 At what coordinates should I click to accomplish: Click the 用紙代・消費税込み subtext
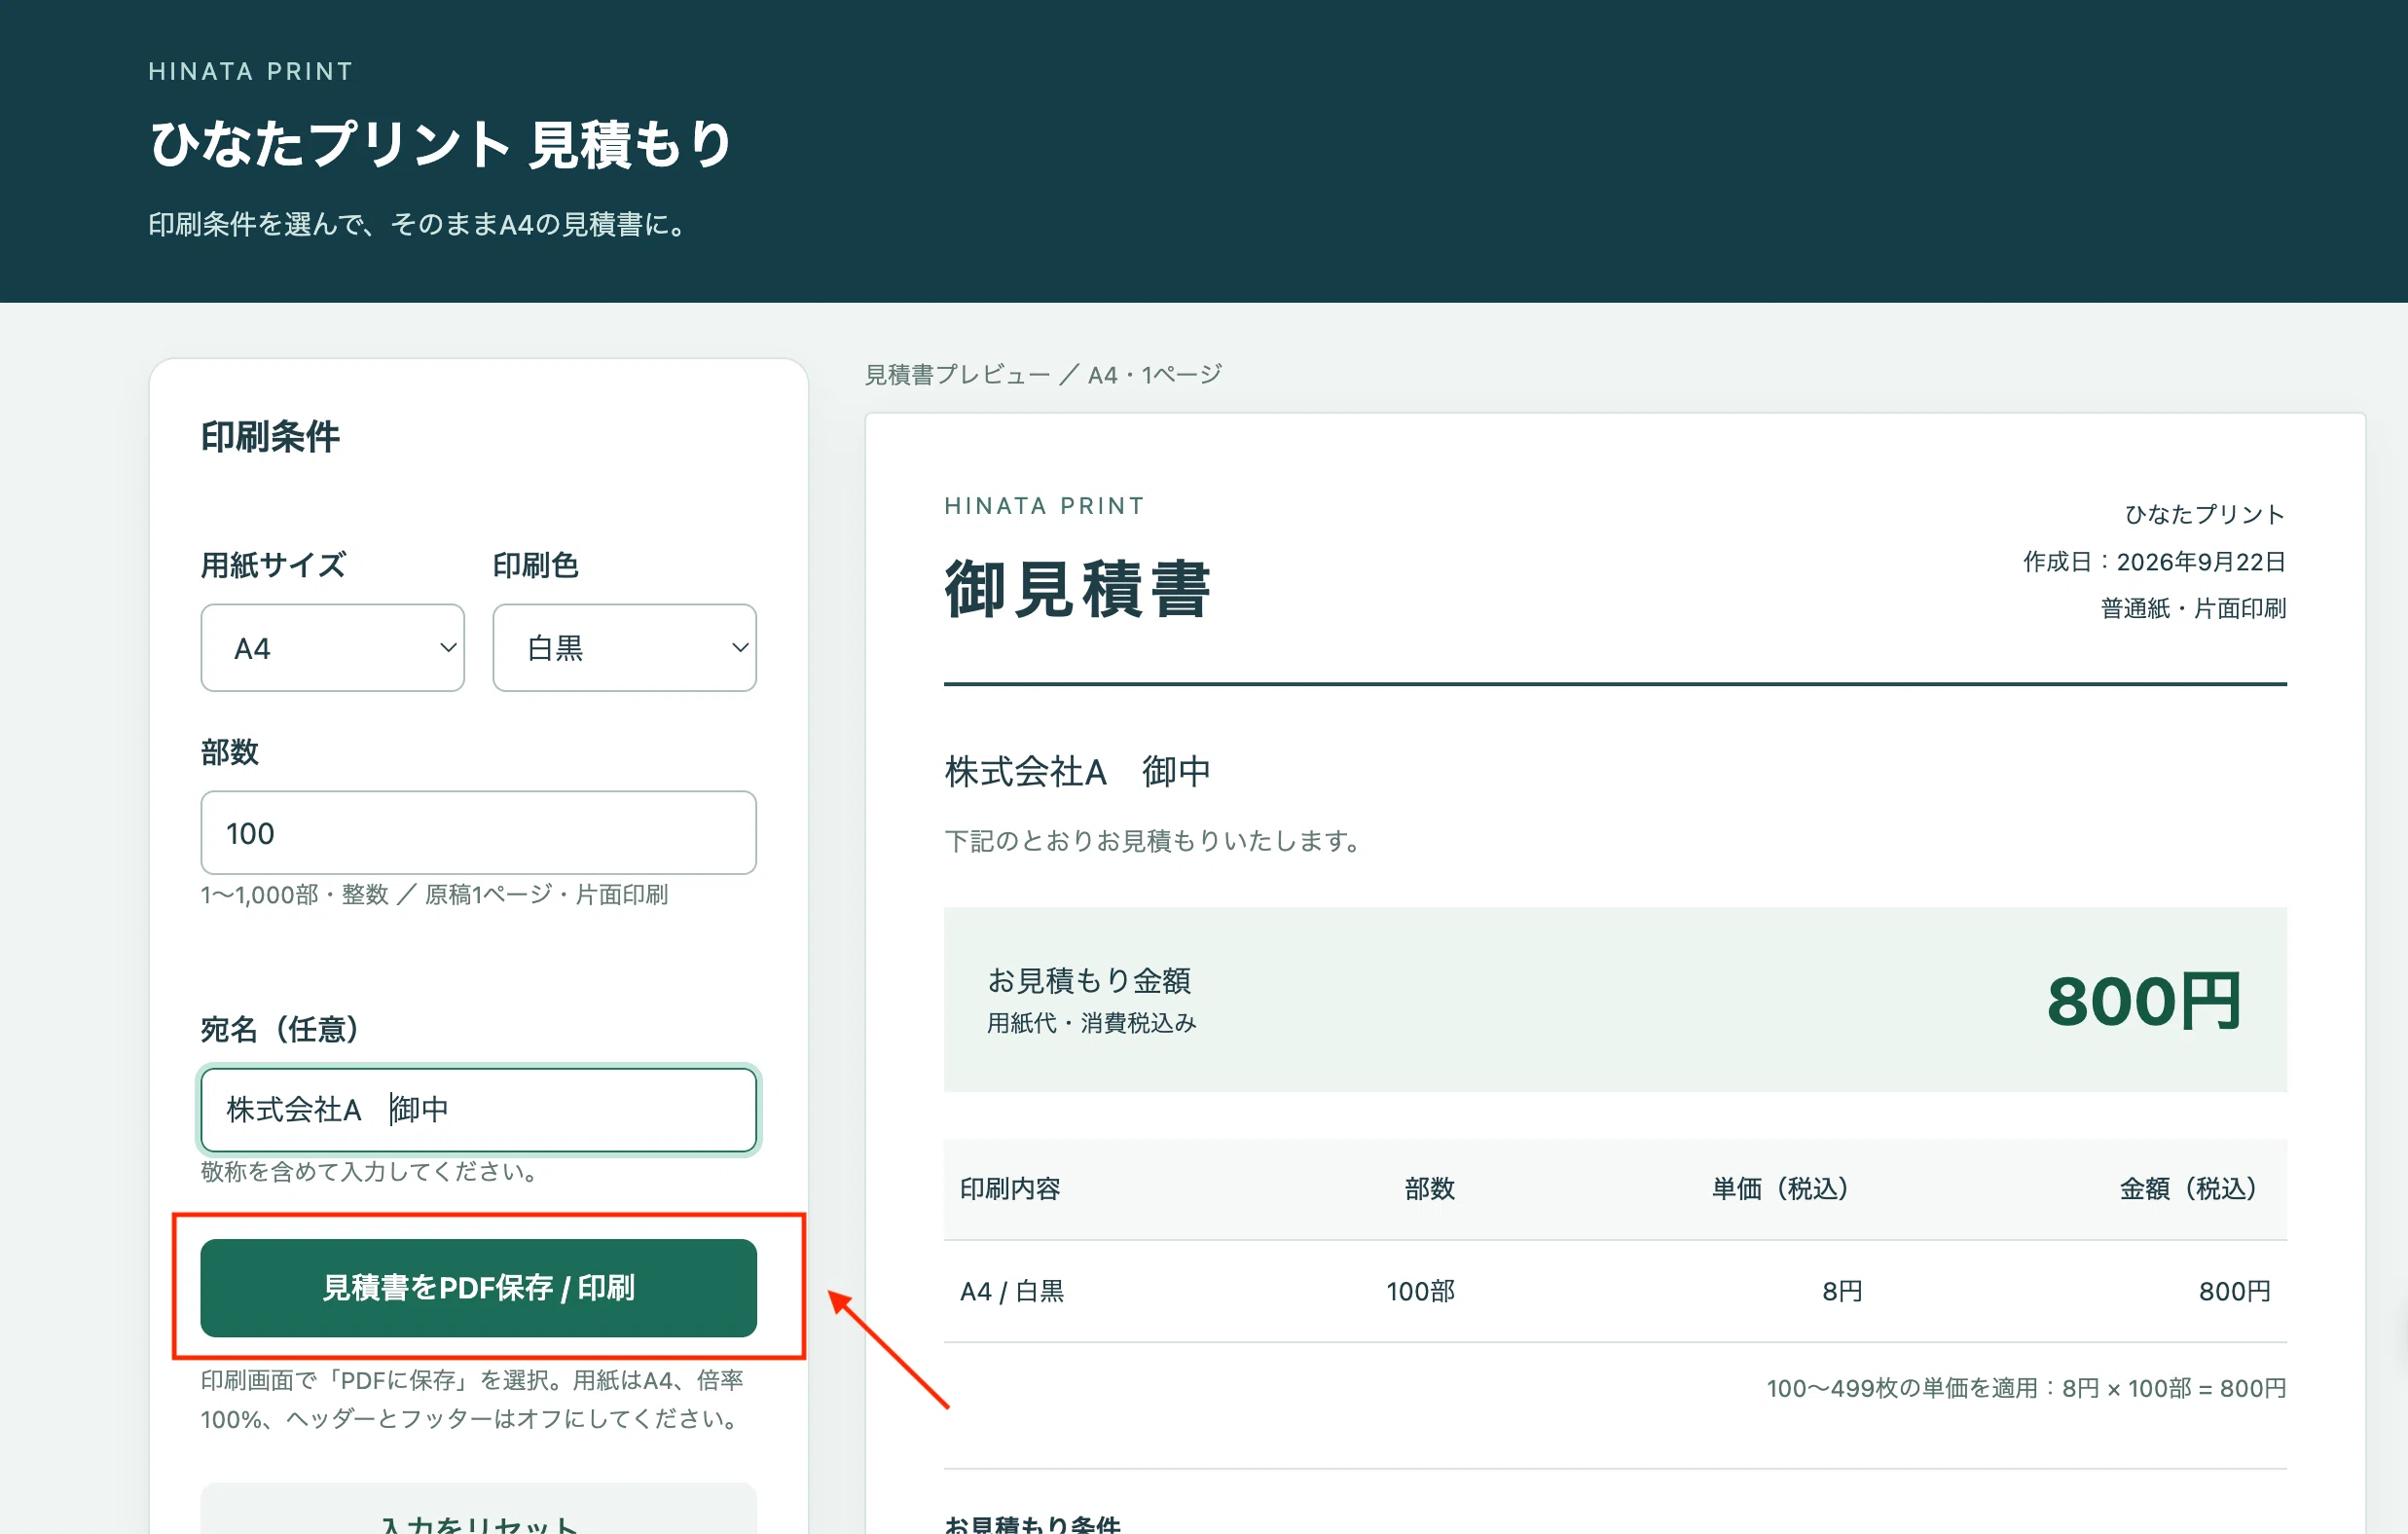pos(1091,1023)
